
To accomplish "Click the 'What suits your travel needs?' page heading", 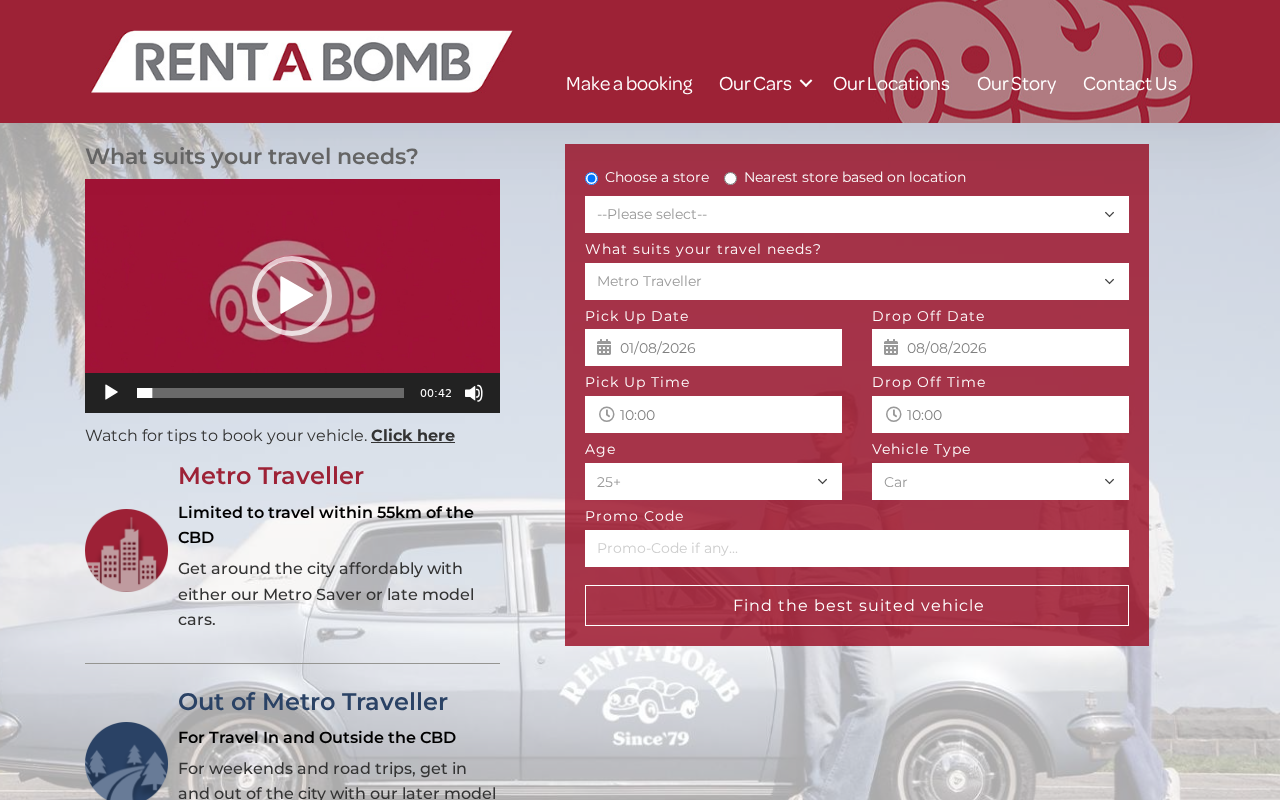I will click(252, 157).
